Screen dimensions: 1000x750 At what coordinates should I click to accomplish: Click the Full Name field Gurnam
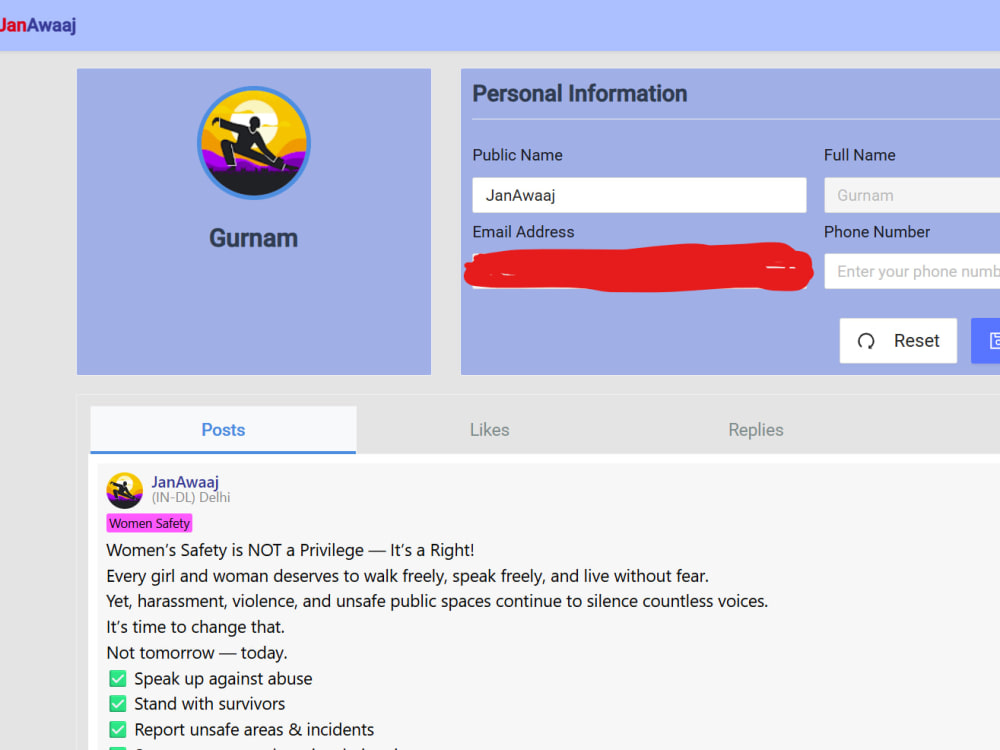(x=912, y=195)
